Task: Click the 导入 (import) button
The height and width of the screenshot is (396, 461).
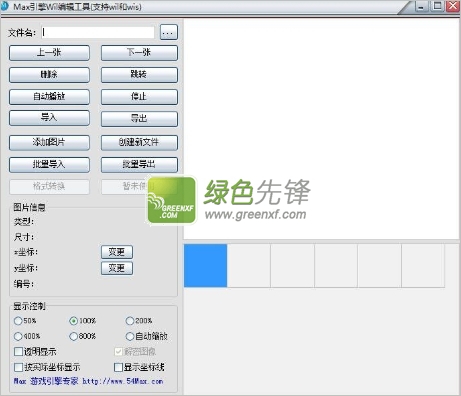Action: pyautogui.click(x=49, y=118)
